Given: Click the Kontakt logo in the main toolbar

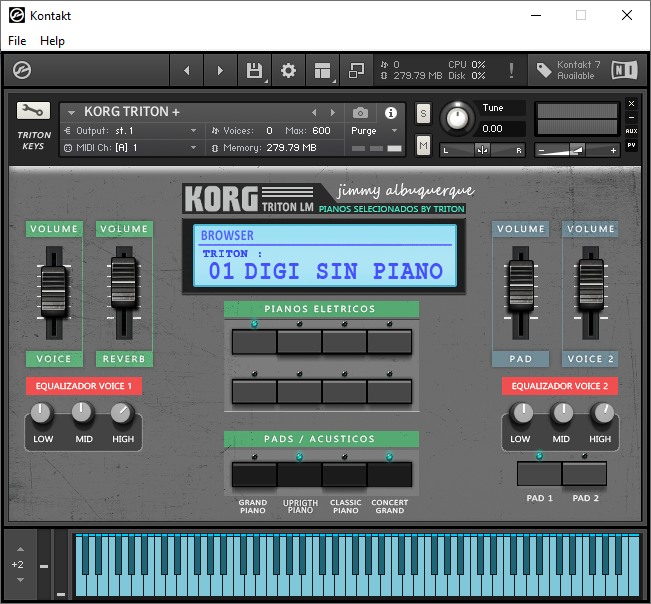Looking at the screenshot, I should coord(22,70).
